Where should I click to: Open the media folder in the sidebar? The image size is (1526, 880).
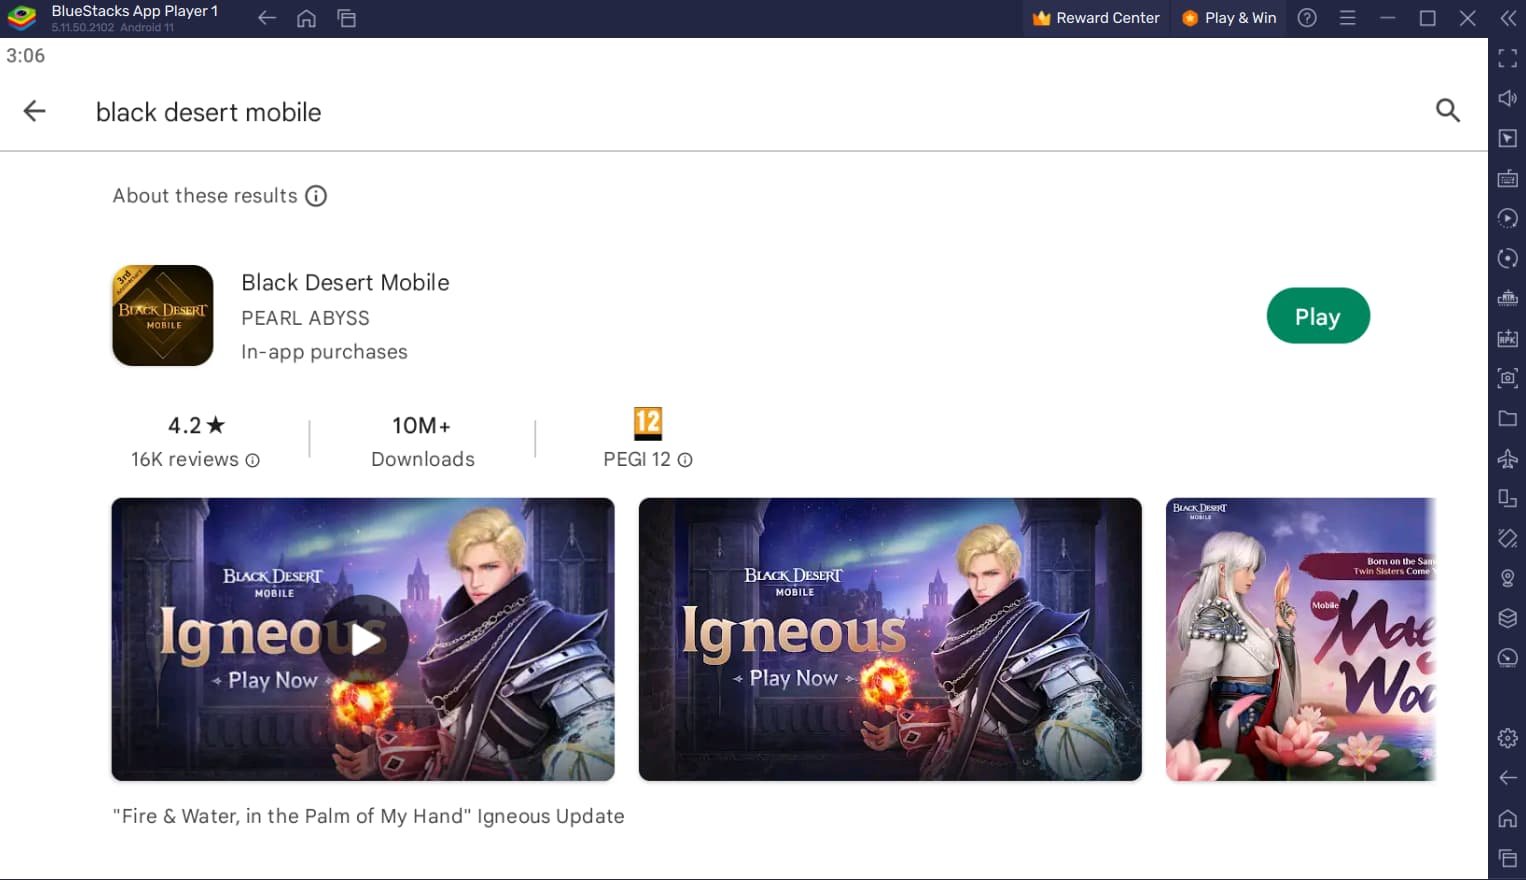[1507, 418]
